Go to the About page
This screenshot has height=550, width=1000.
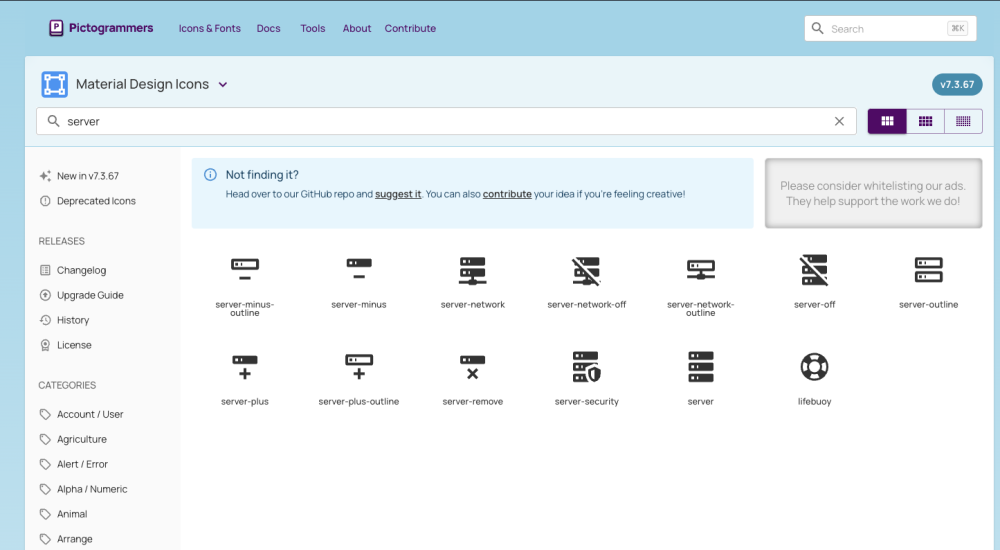pos(357,29)
